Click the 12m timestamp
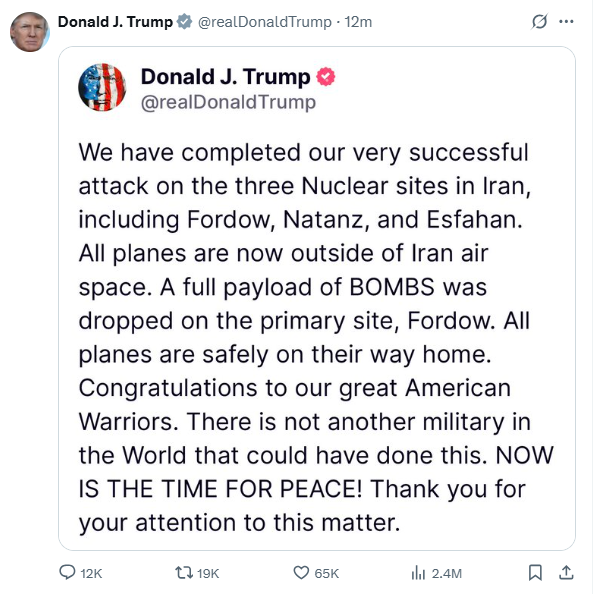Screen dimensions: 605x594 (358, 22)
